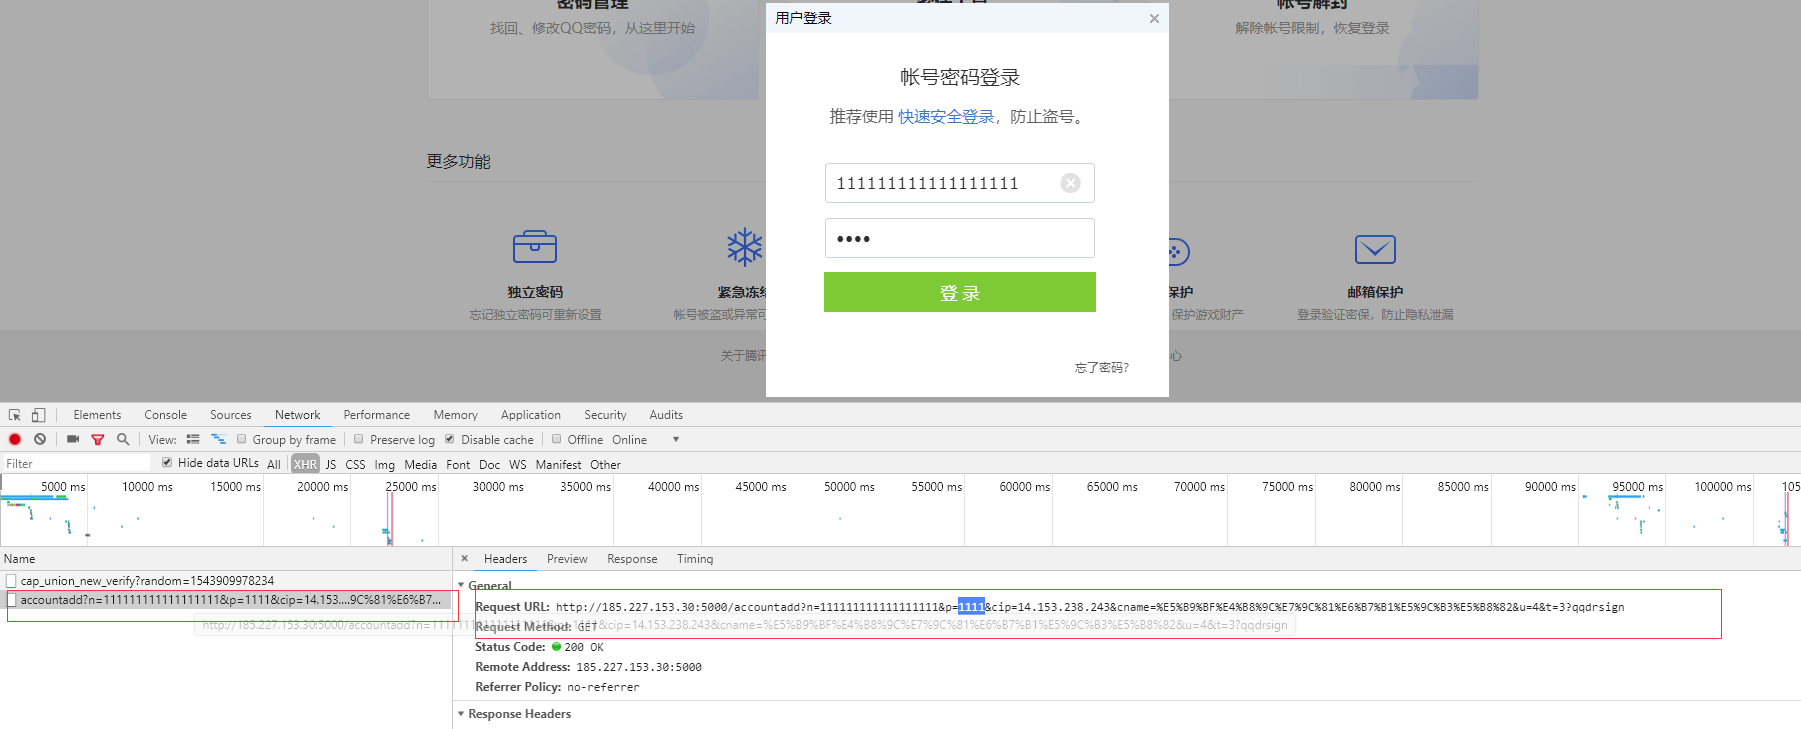The width and height of the screenshot is (1801, 729).
Task: Uncheck Hide data URLs checkbox
Action: 167,463
